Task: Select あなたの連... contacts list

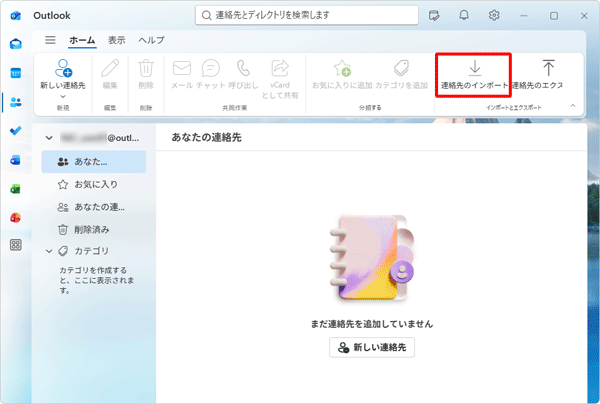Action: [x=94, y=207]
